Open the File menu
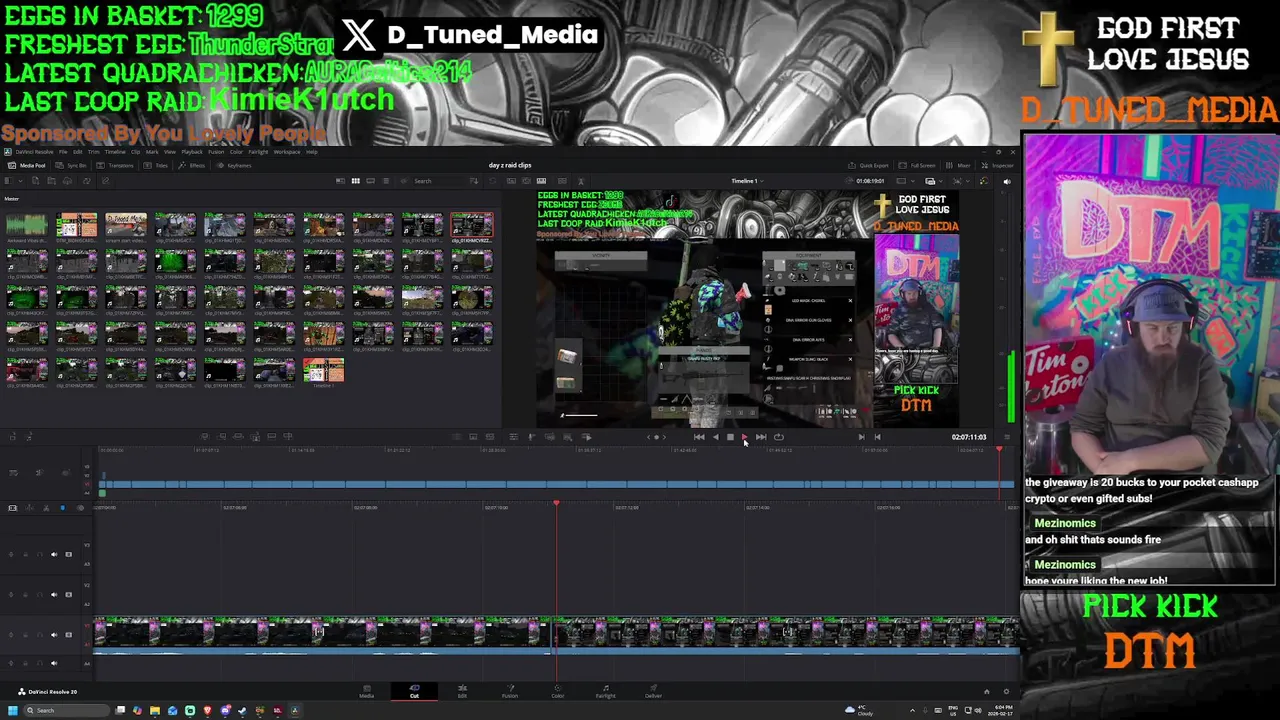 pos(63,152)
